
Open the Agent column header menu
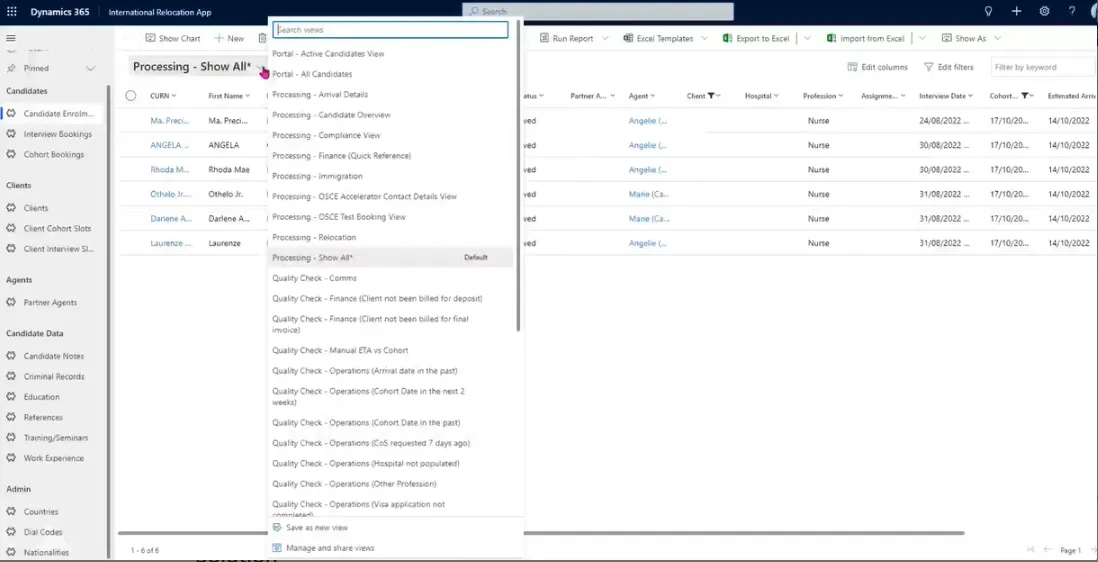[x=641, y=96]
